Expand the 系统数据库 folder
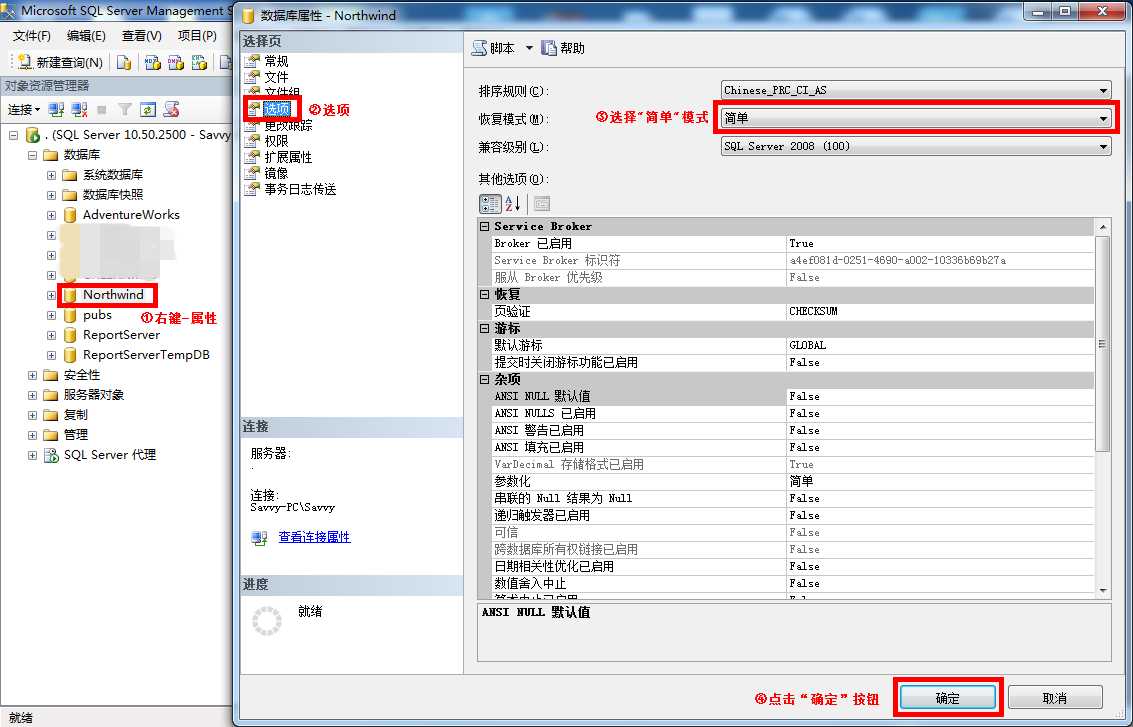Viewport: 1133px width, 727px height. click(x=51, y=175)
